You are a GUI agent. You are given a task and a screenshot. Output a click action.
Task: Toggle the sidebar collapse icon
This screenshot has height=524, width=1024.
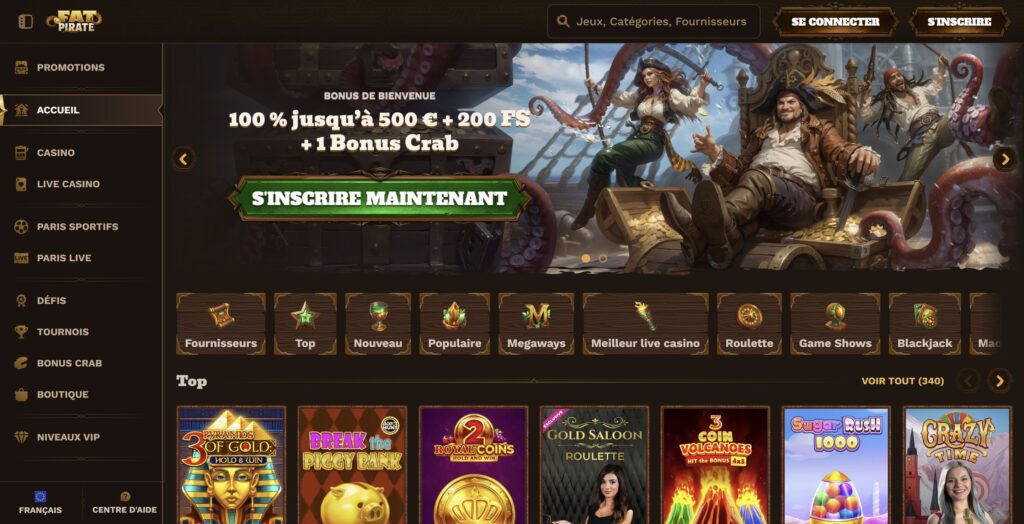tap(25, 22)
